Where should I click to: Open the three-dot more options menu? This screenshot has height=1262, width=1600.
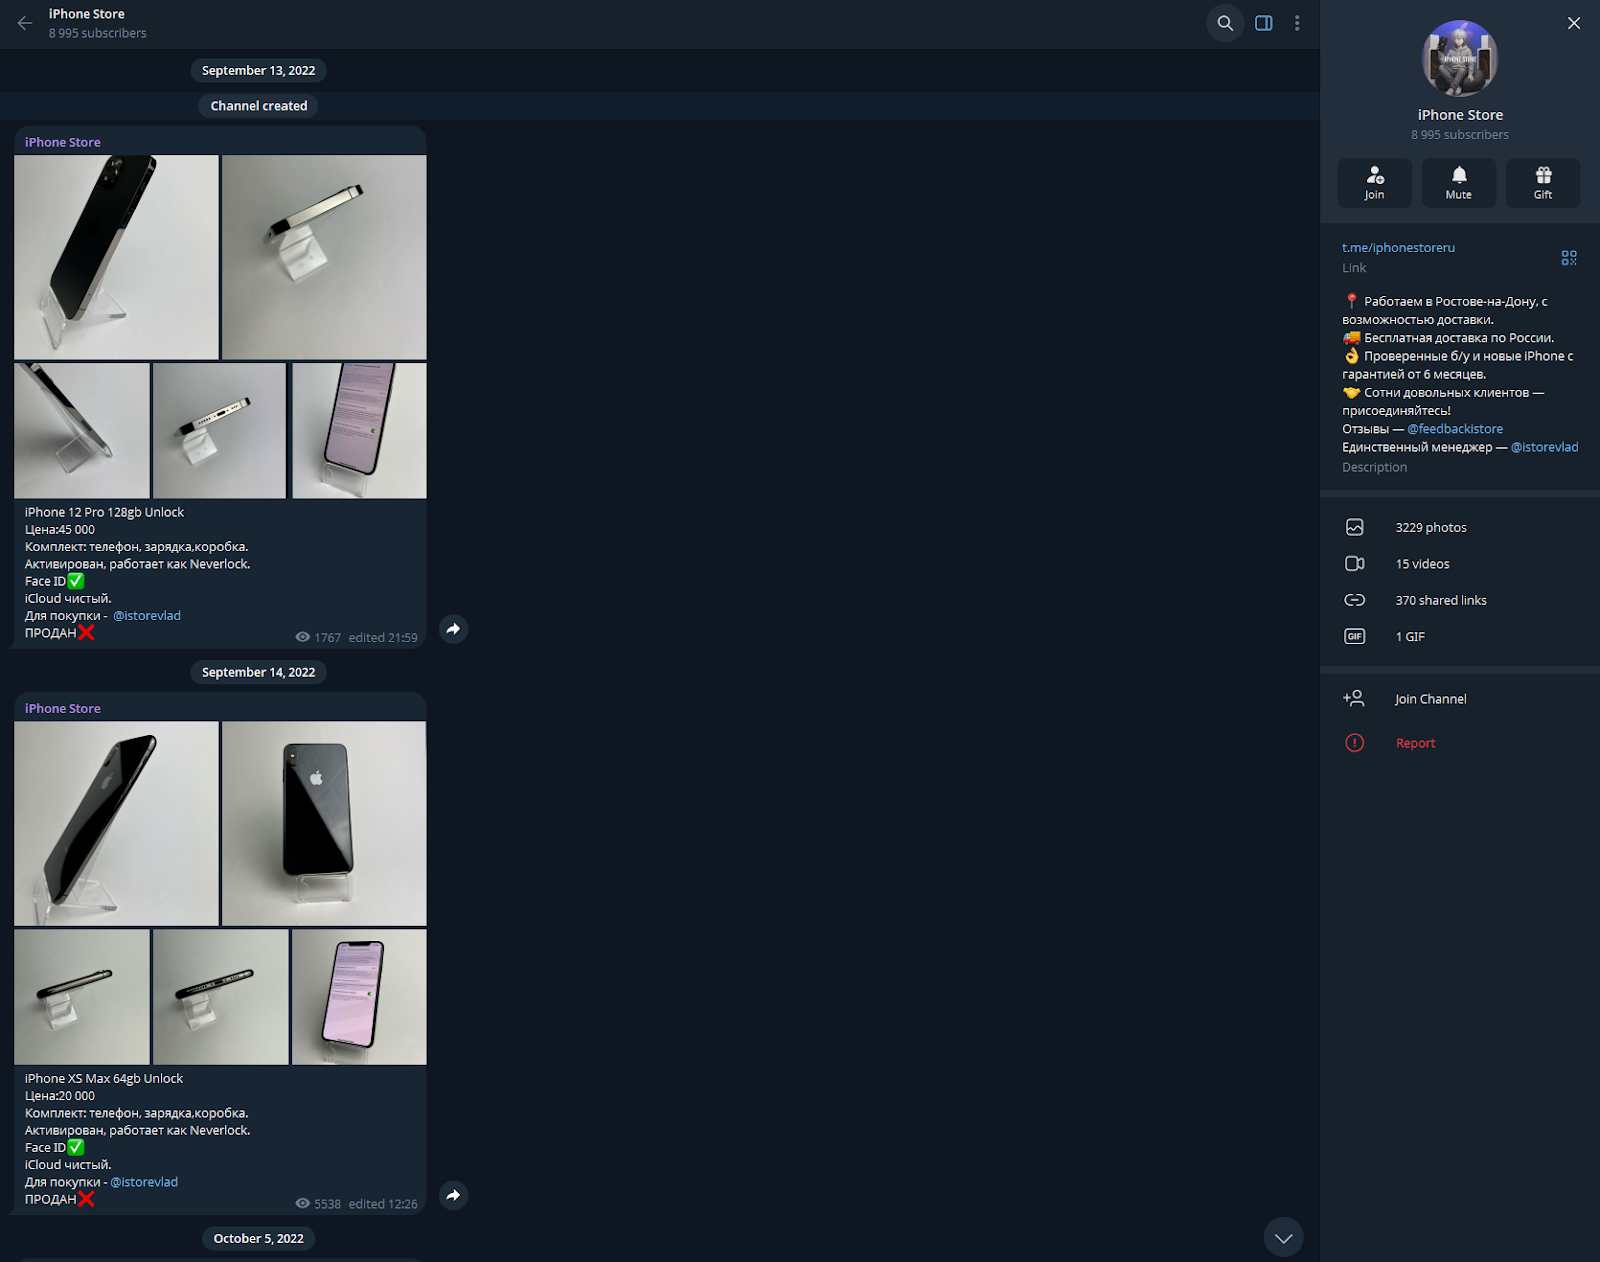point(1297,23)
